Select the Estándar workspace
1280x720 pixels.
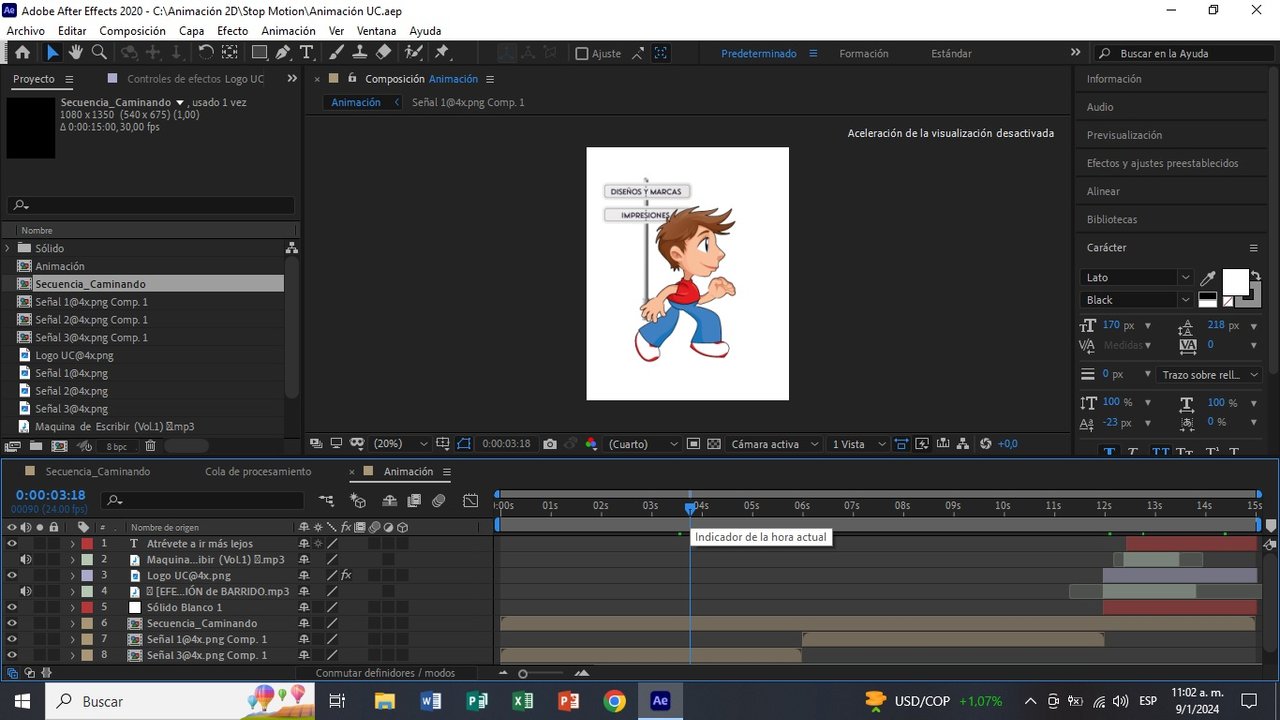click(951, 54)
